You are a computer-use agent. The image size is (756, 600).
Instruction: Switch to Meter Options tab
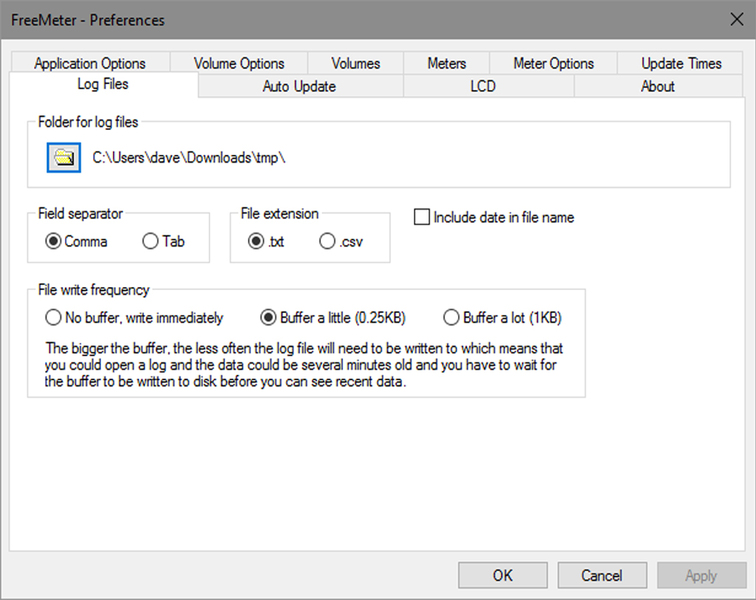click(554, 63)
